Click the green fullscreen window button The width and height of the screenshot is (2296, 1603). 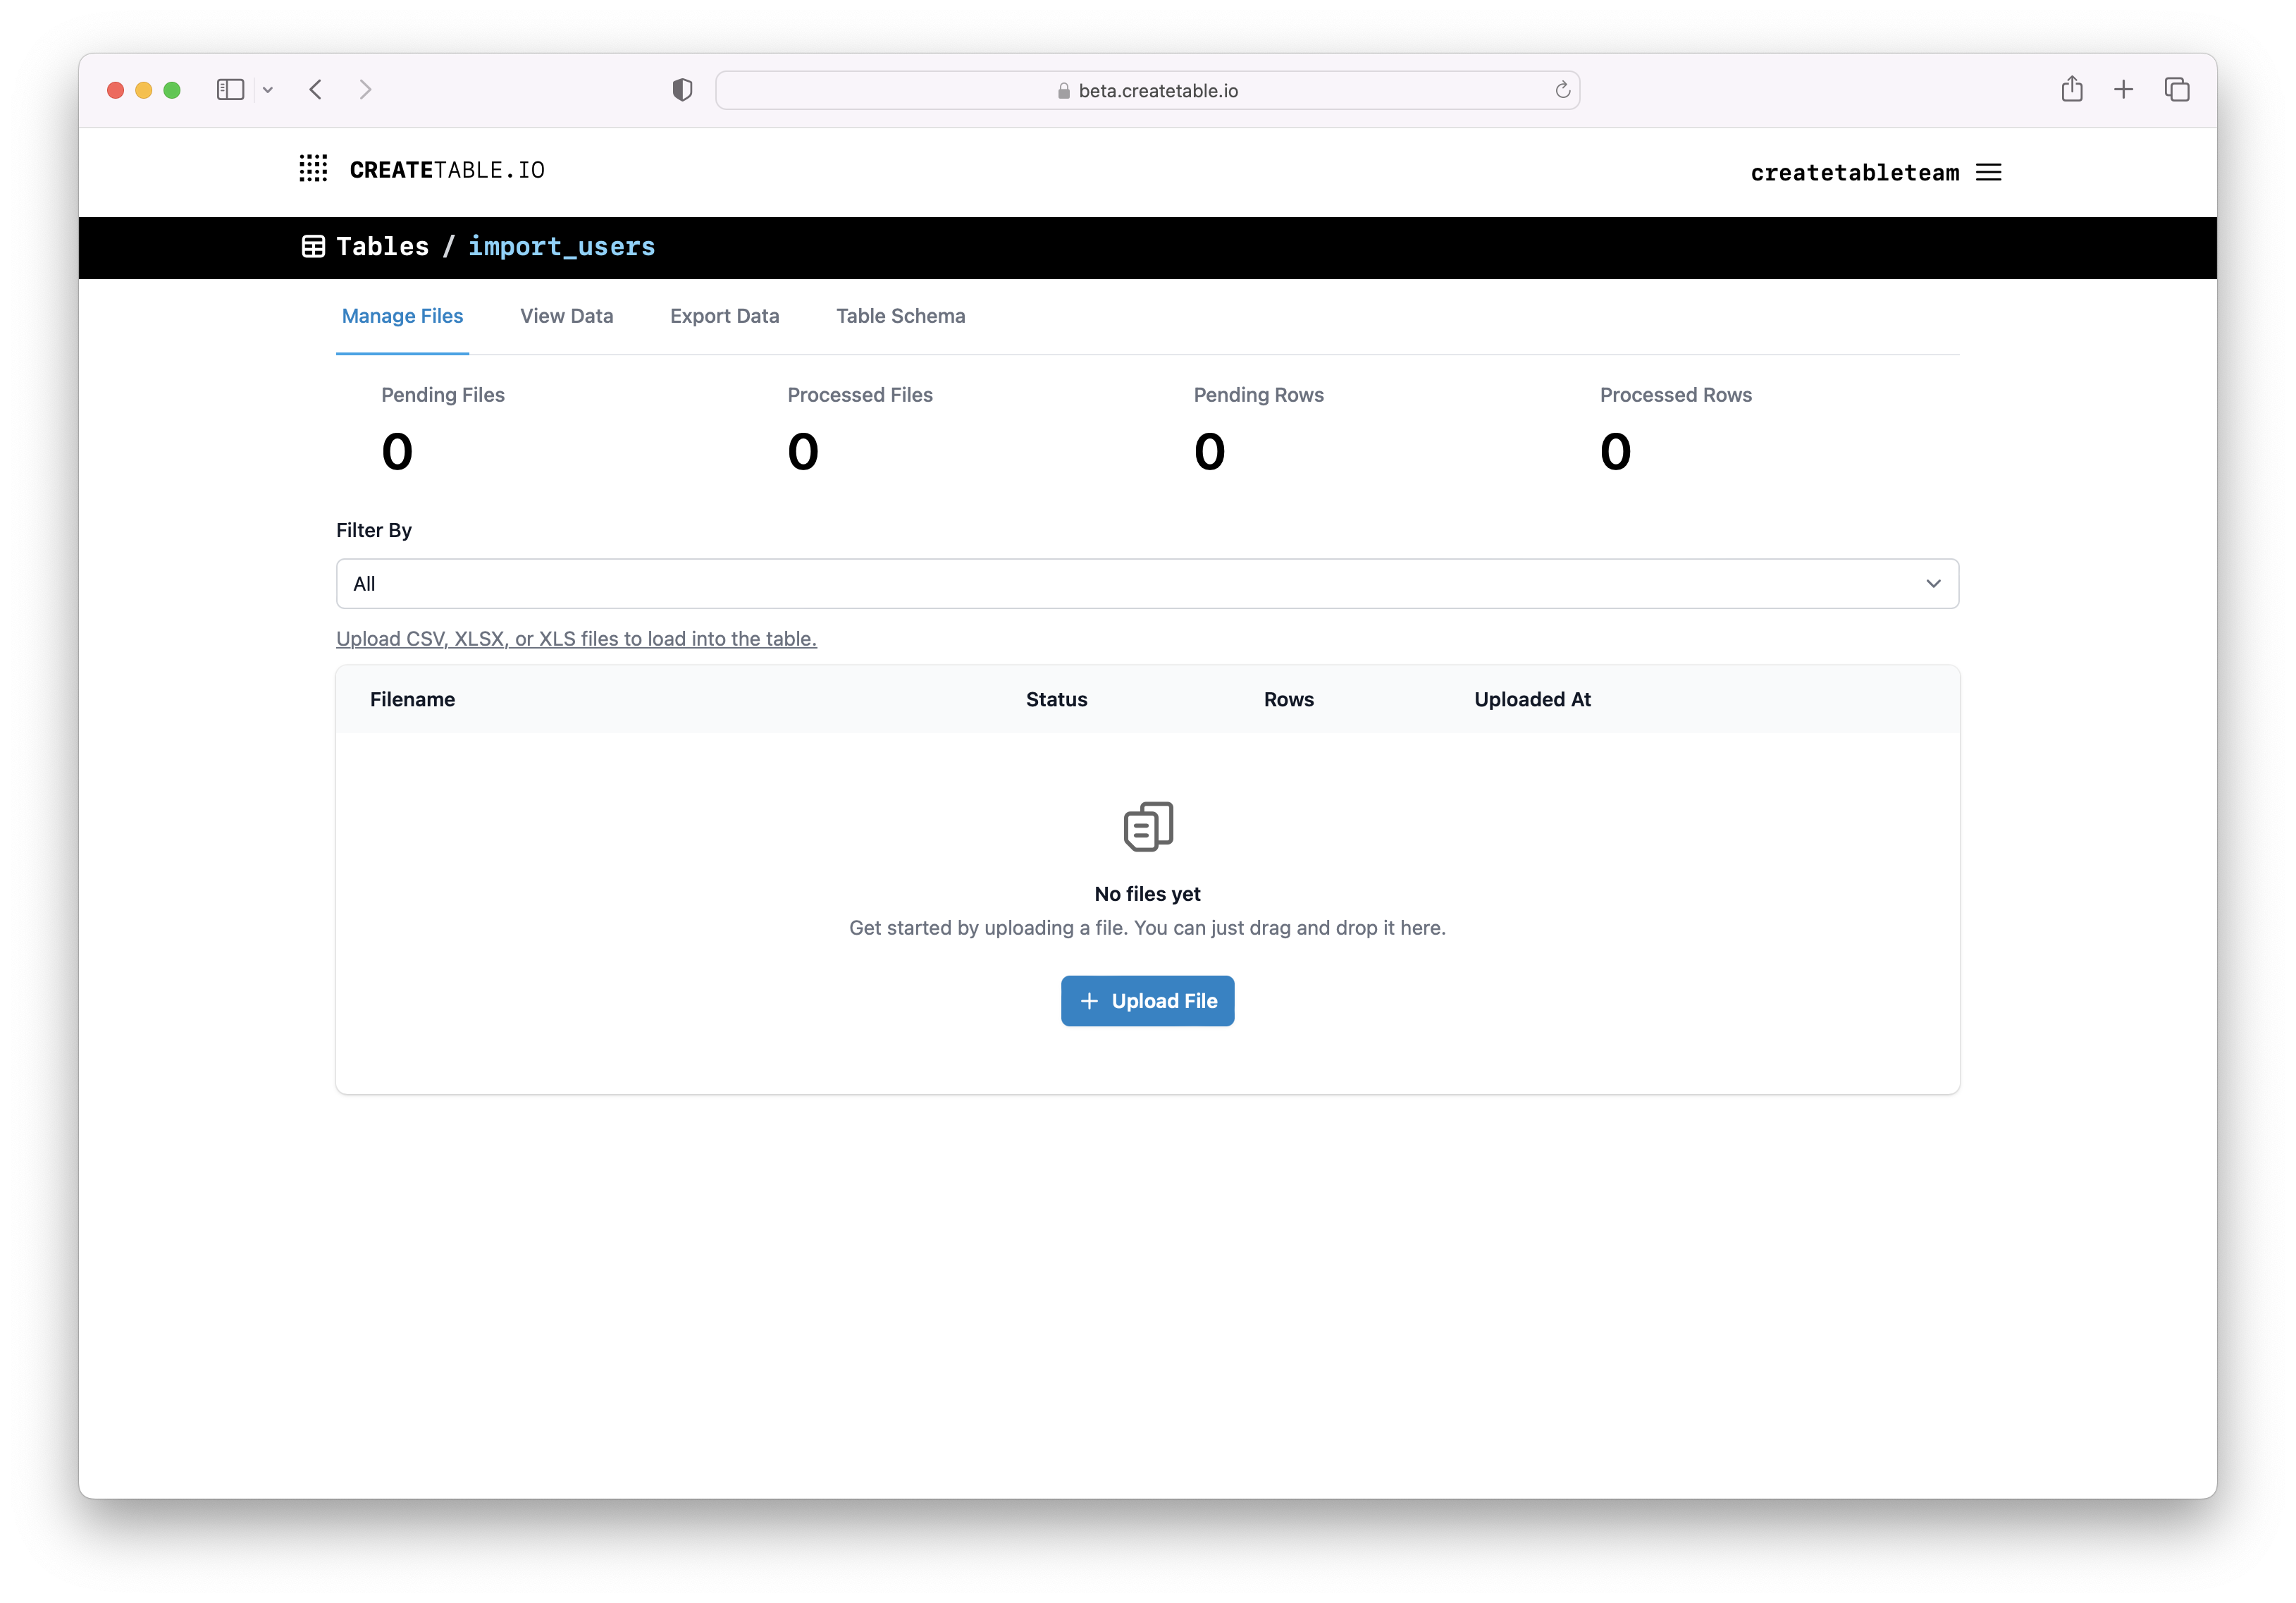pos(172,90)
